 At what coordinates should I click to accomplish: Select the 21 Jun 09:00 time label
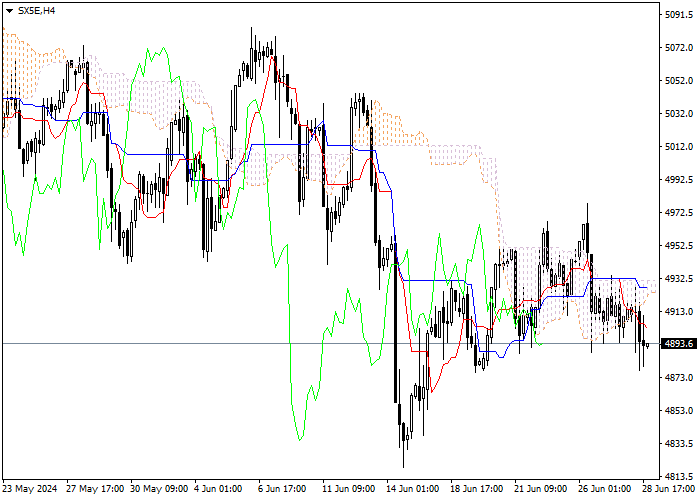[541, 489]
